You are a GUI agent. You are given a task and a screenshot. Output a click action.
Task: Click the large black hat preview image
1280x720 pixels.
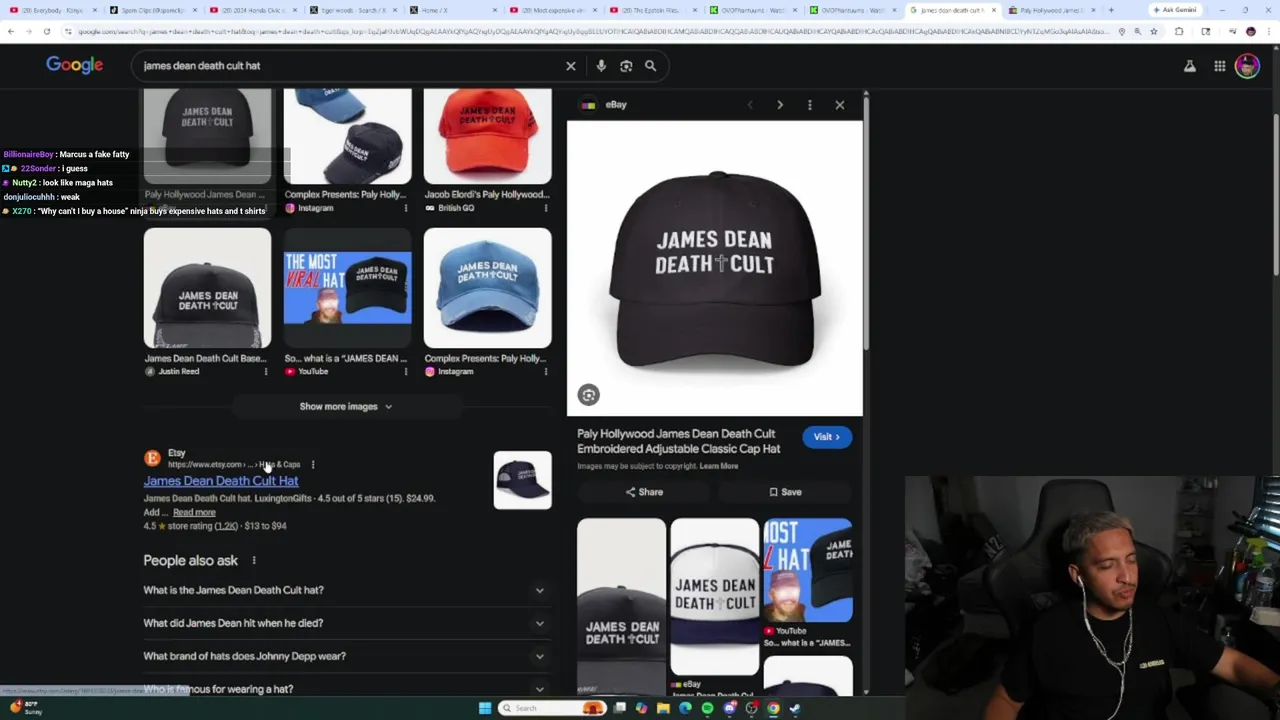coord(715,268)
